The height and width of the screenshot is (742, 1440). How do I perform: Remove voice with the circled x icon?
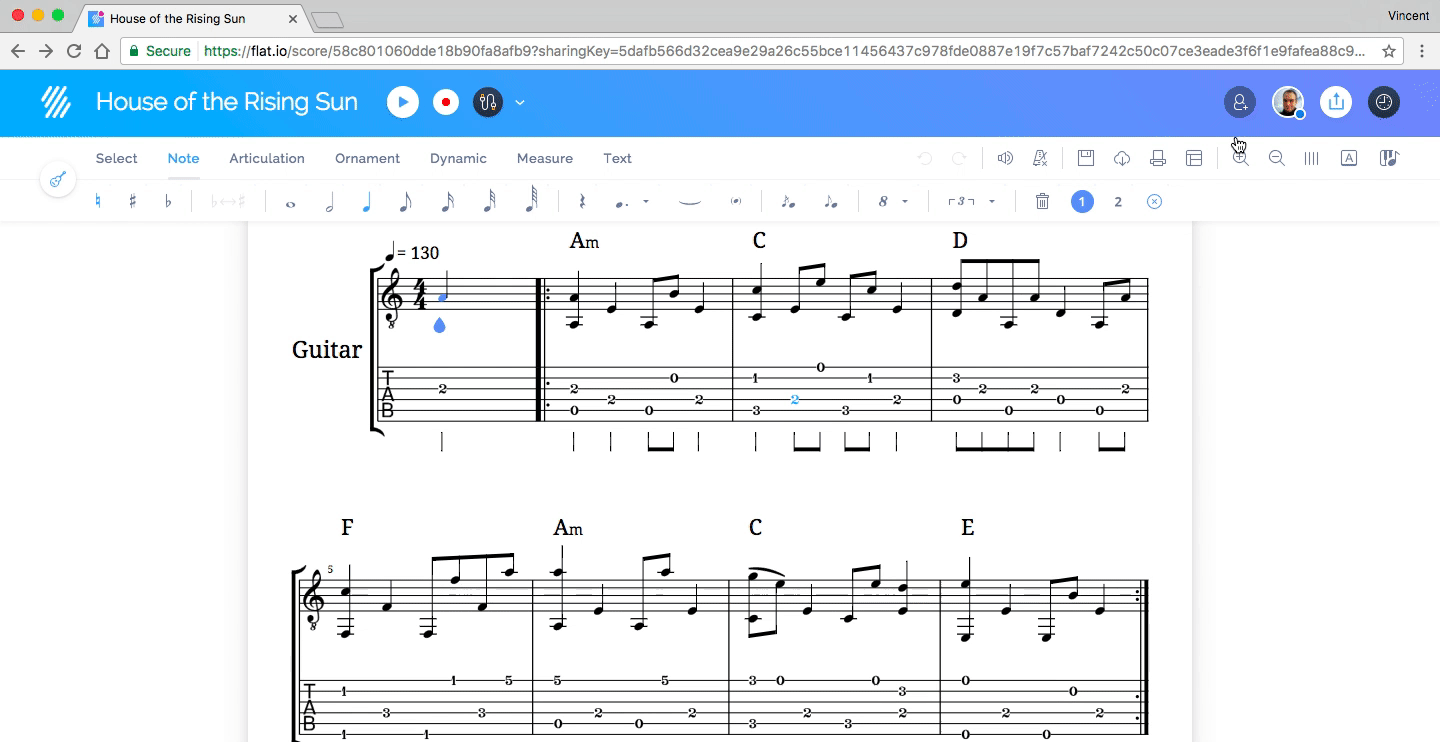click(1154, 201)
